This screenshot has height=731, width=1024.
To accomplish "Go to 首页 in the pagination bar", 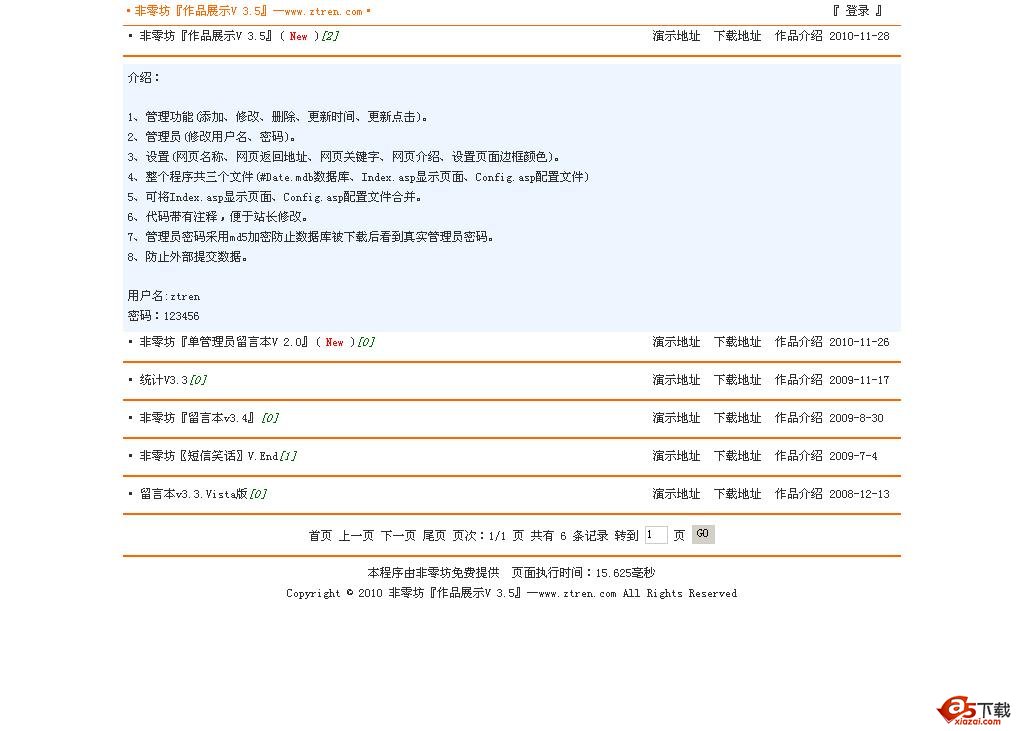I will 319,534.
